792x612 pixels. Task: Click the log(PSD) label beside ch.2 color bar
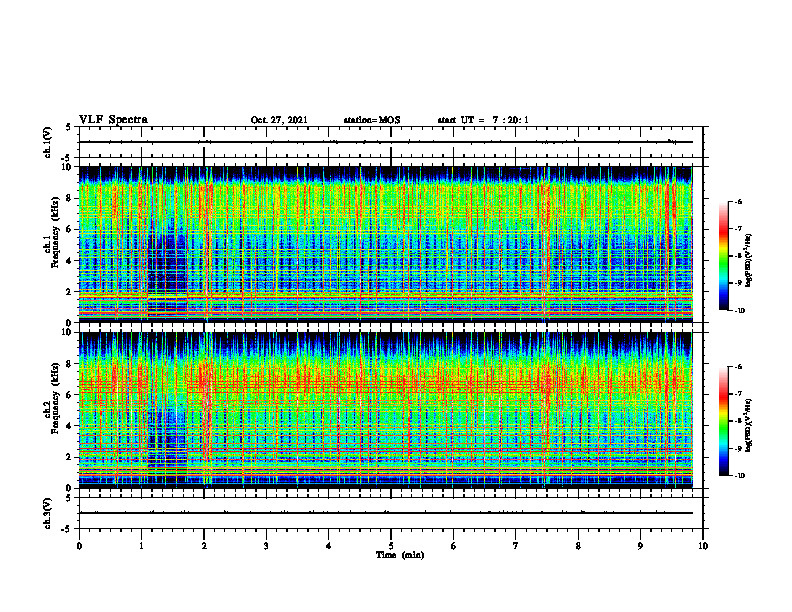(749, 425)
